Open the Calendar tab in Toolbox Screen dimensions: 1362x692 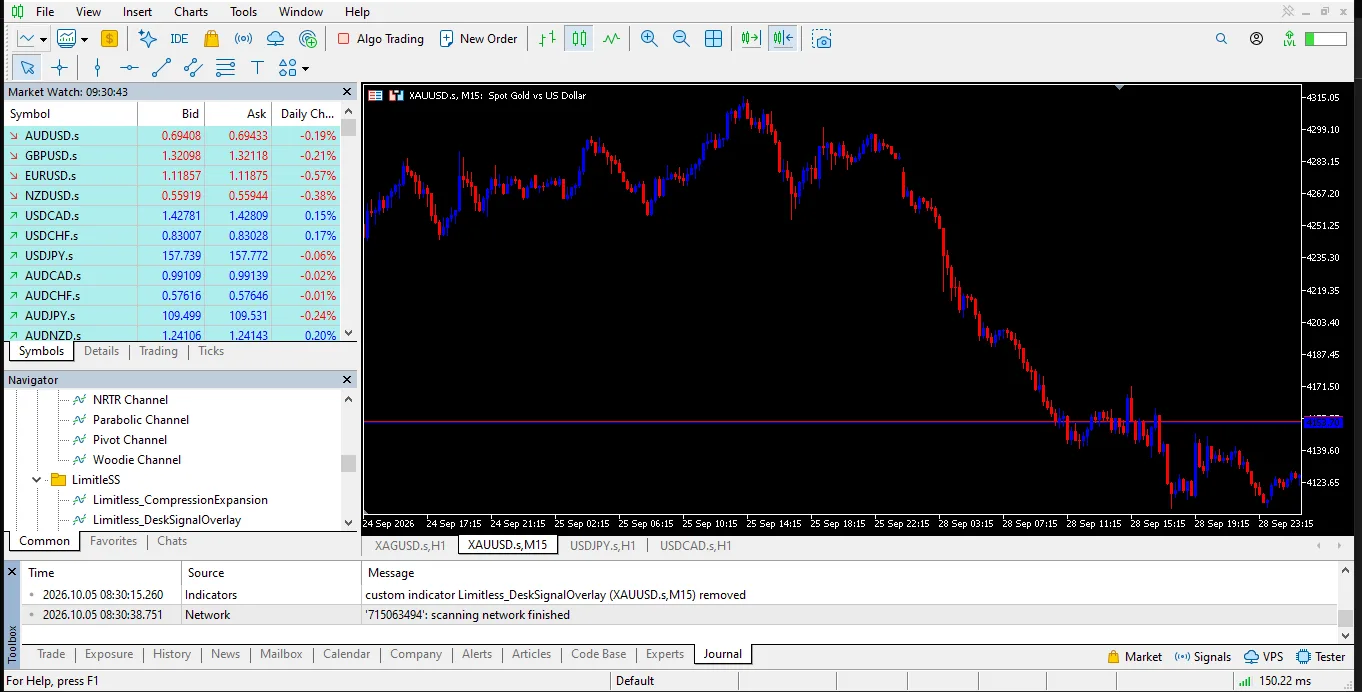[346, 654]
